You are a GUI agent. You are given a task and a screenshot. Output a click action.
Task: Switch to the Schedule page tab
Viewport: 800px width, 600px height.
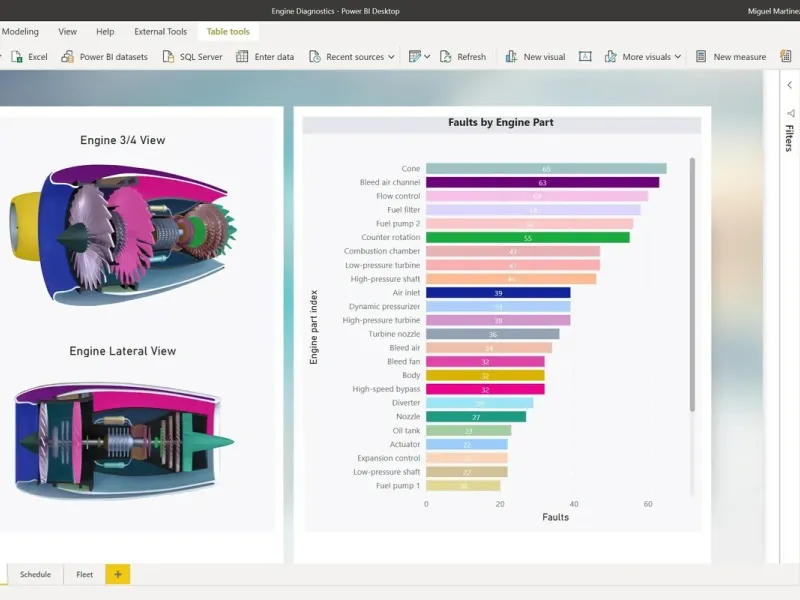tap(35, 574)
